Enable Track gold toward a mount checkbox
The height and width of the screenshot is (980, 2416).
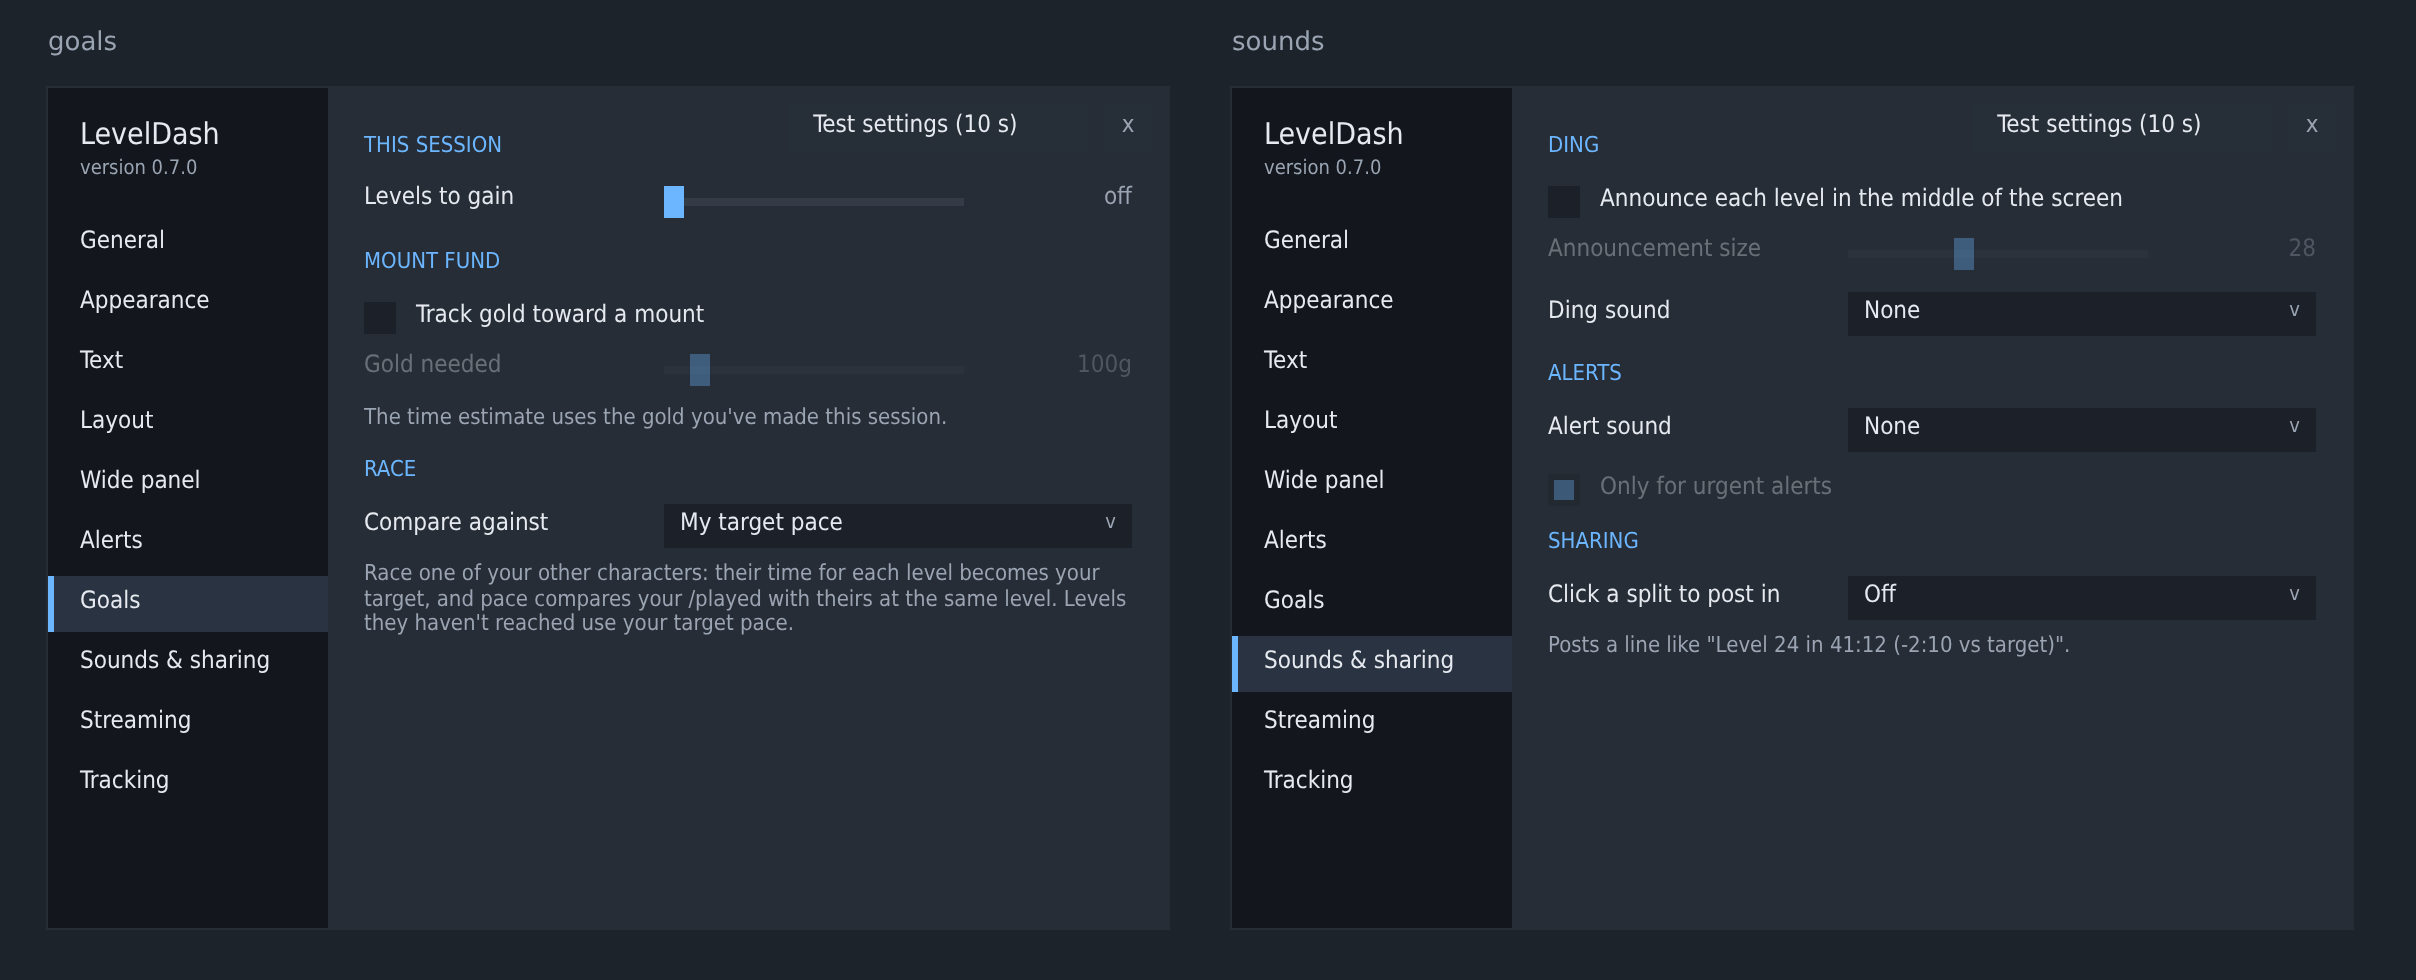tap(380, 317)
